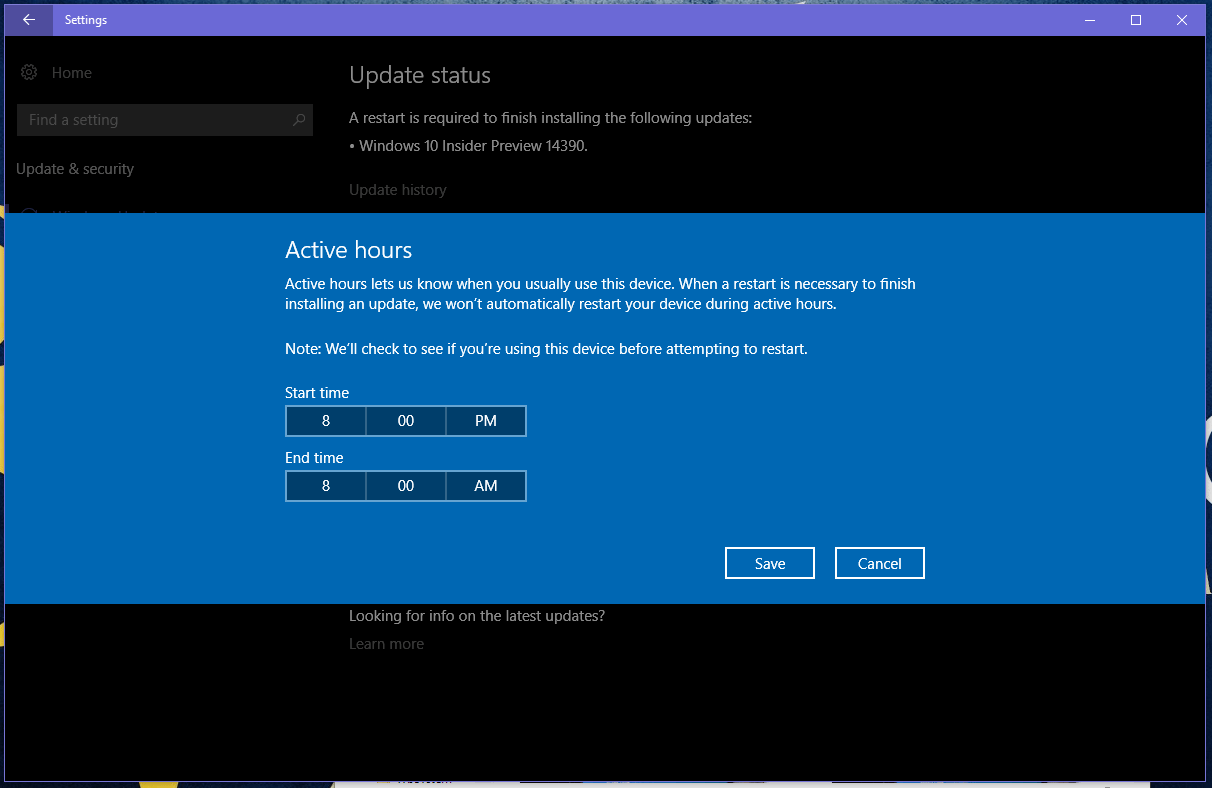
Task: Cancel the Active hours dialog
Action: (880, 563)
